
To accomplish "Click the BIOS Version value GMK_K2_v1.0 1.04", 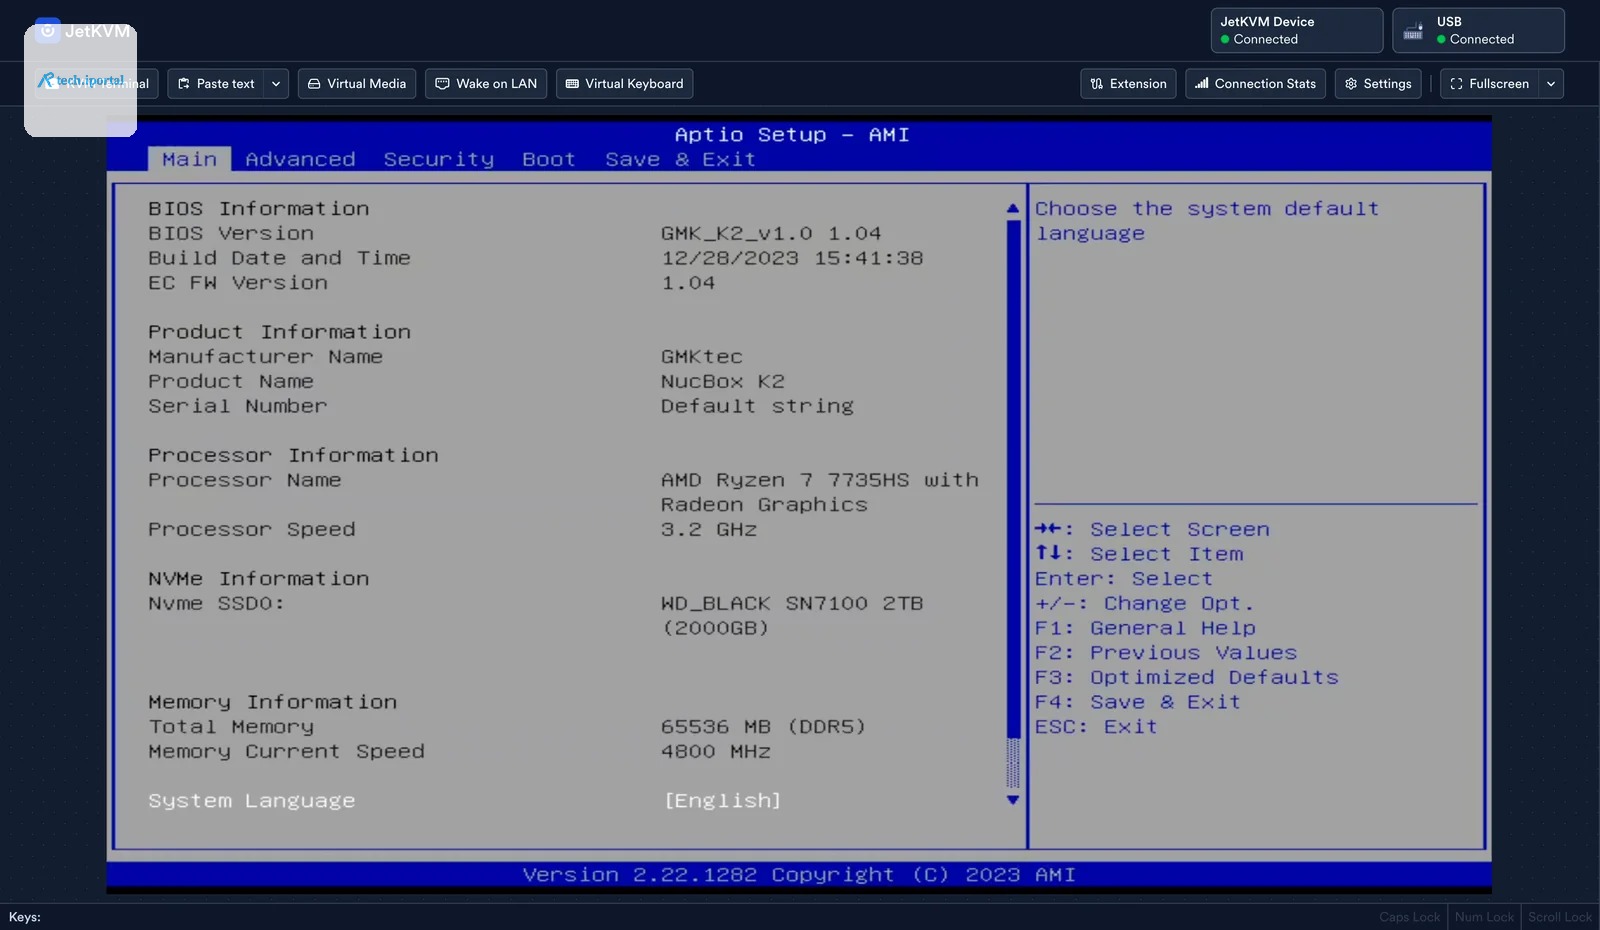I will [x=771, y=234].
